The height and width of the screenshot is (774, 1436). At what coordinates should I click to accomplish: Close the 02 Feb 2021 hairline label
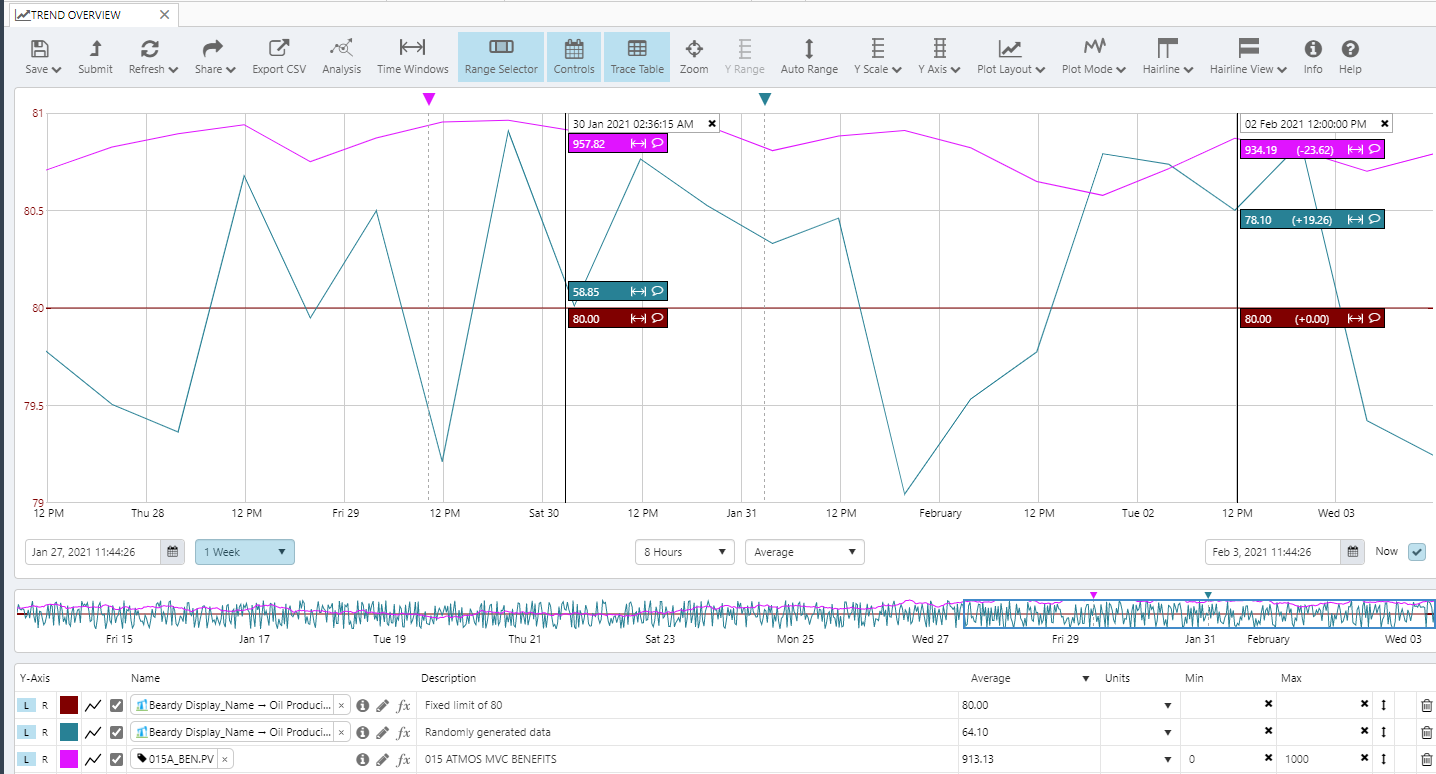click(x=1384, y=124)
